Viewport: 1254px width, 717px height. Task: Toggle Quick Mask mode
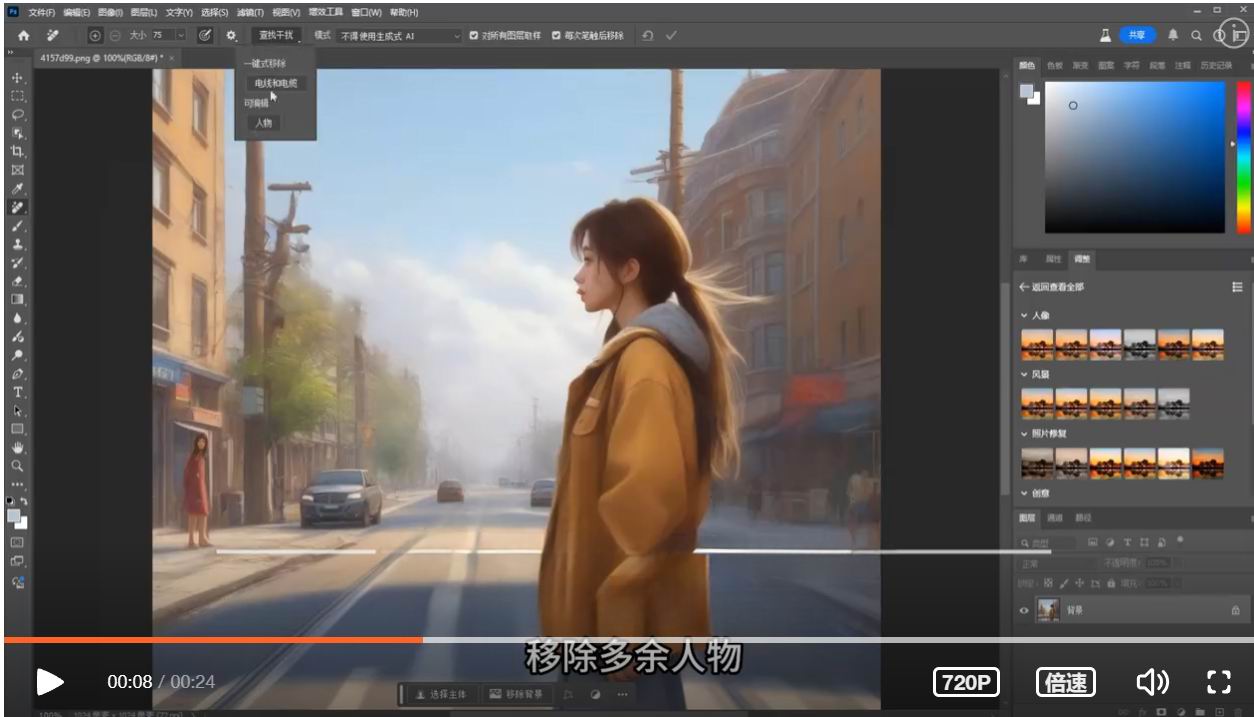point(17,542)
